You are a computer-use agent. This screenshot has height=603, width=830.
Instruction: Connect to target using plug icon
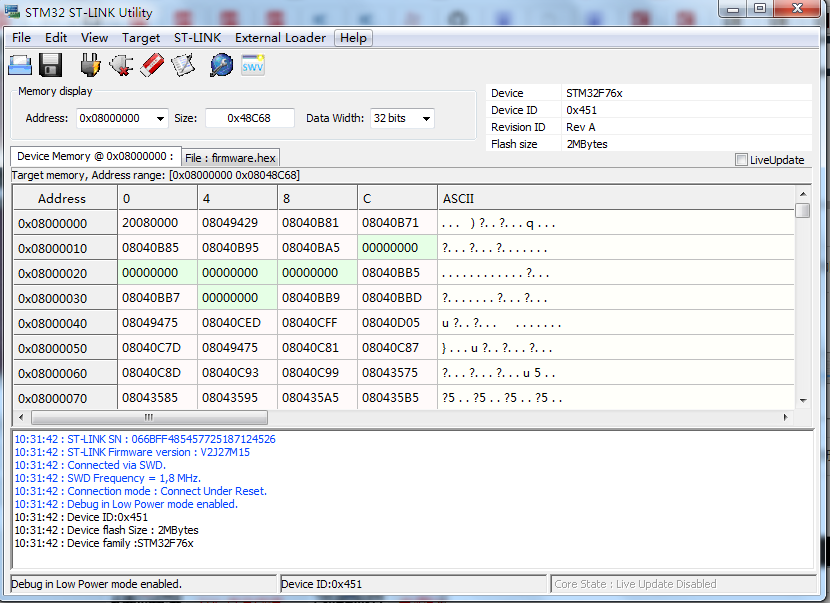(91, 66)
